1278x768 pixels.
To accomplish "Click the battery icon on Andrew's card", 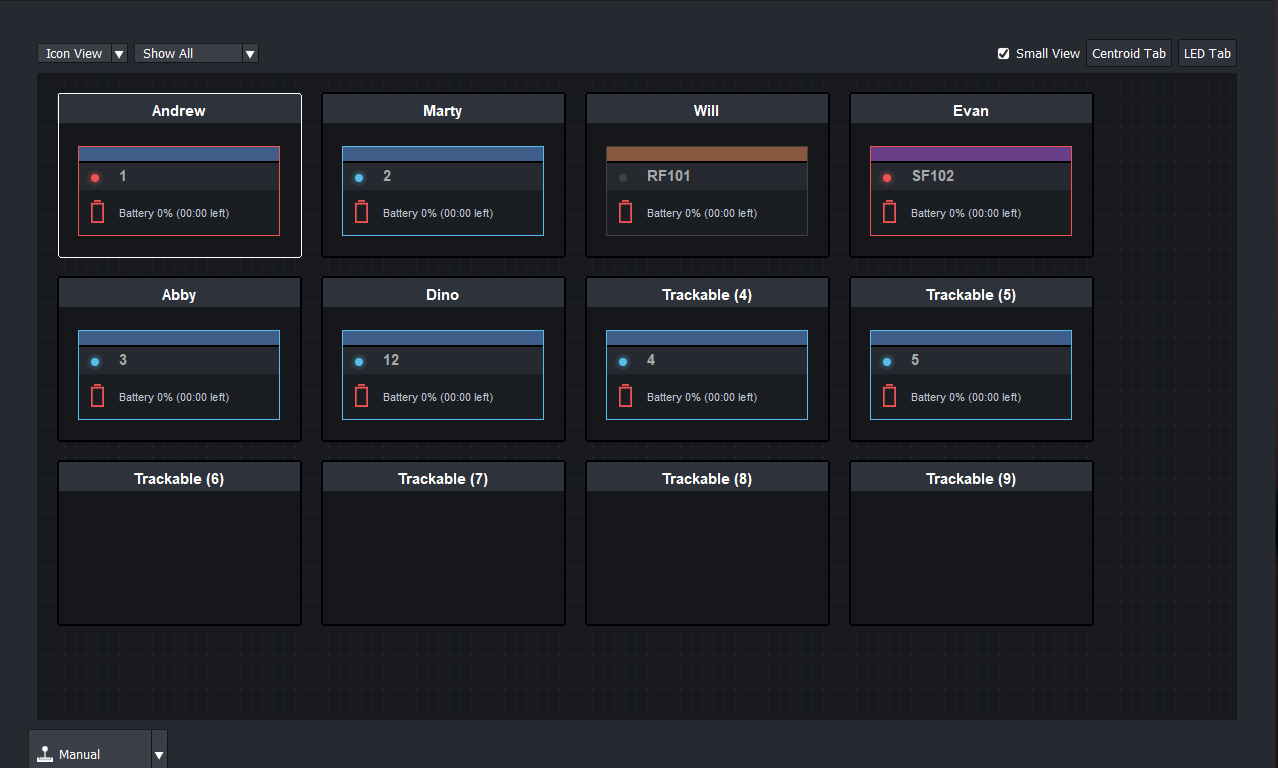I will tap(96, 211).
